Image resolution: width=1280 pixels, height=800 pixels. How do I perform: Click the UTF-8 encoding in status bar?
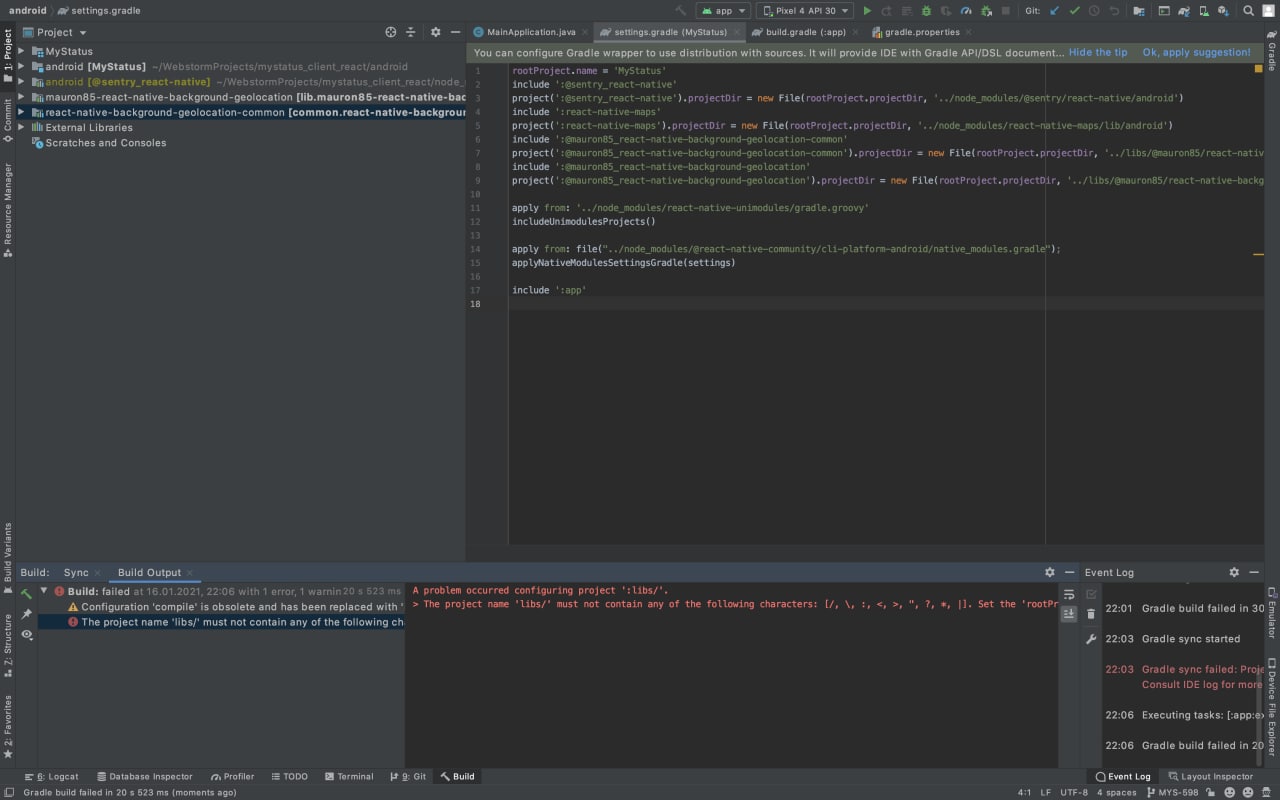click(1074, 792)
